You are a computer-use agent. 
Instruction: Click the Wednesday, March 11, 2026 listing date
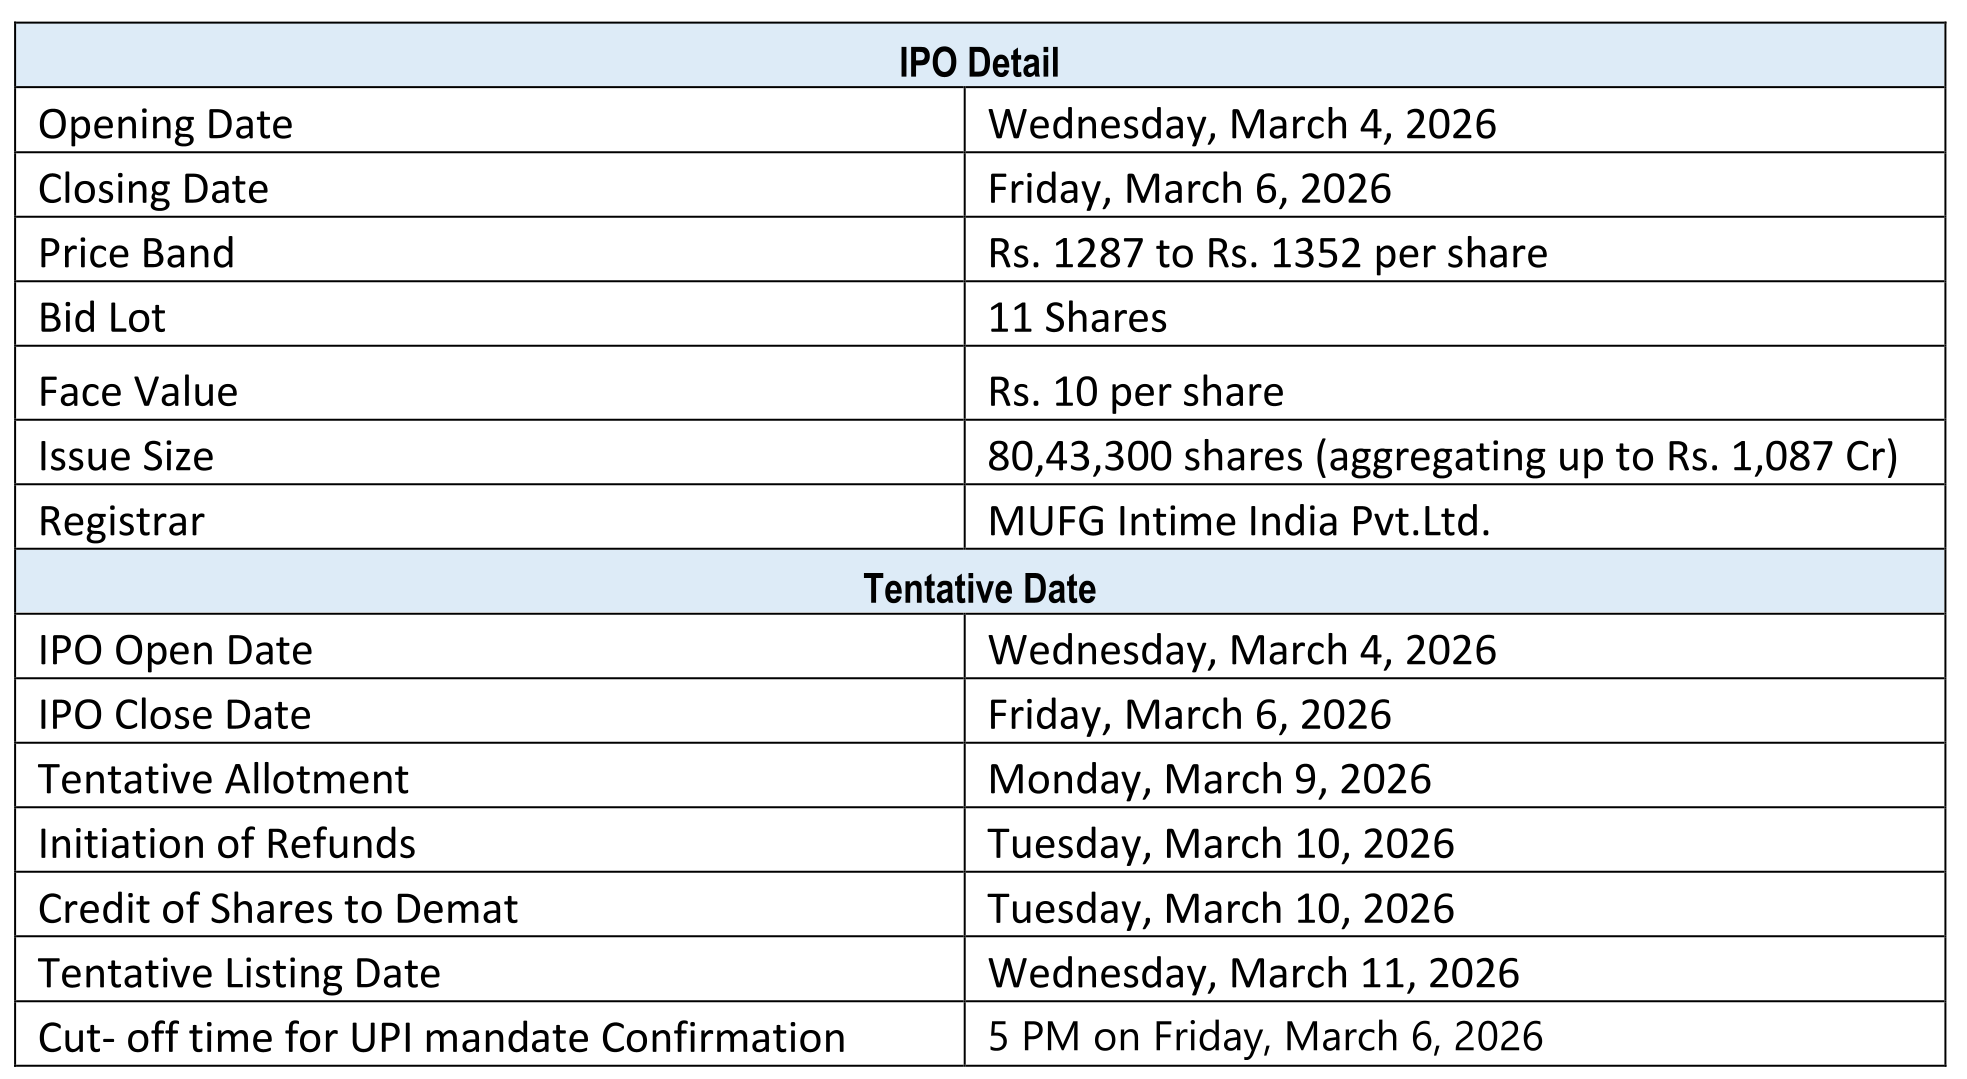[x=1253, y=973]
